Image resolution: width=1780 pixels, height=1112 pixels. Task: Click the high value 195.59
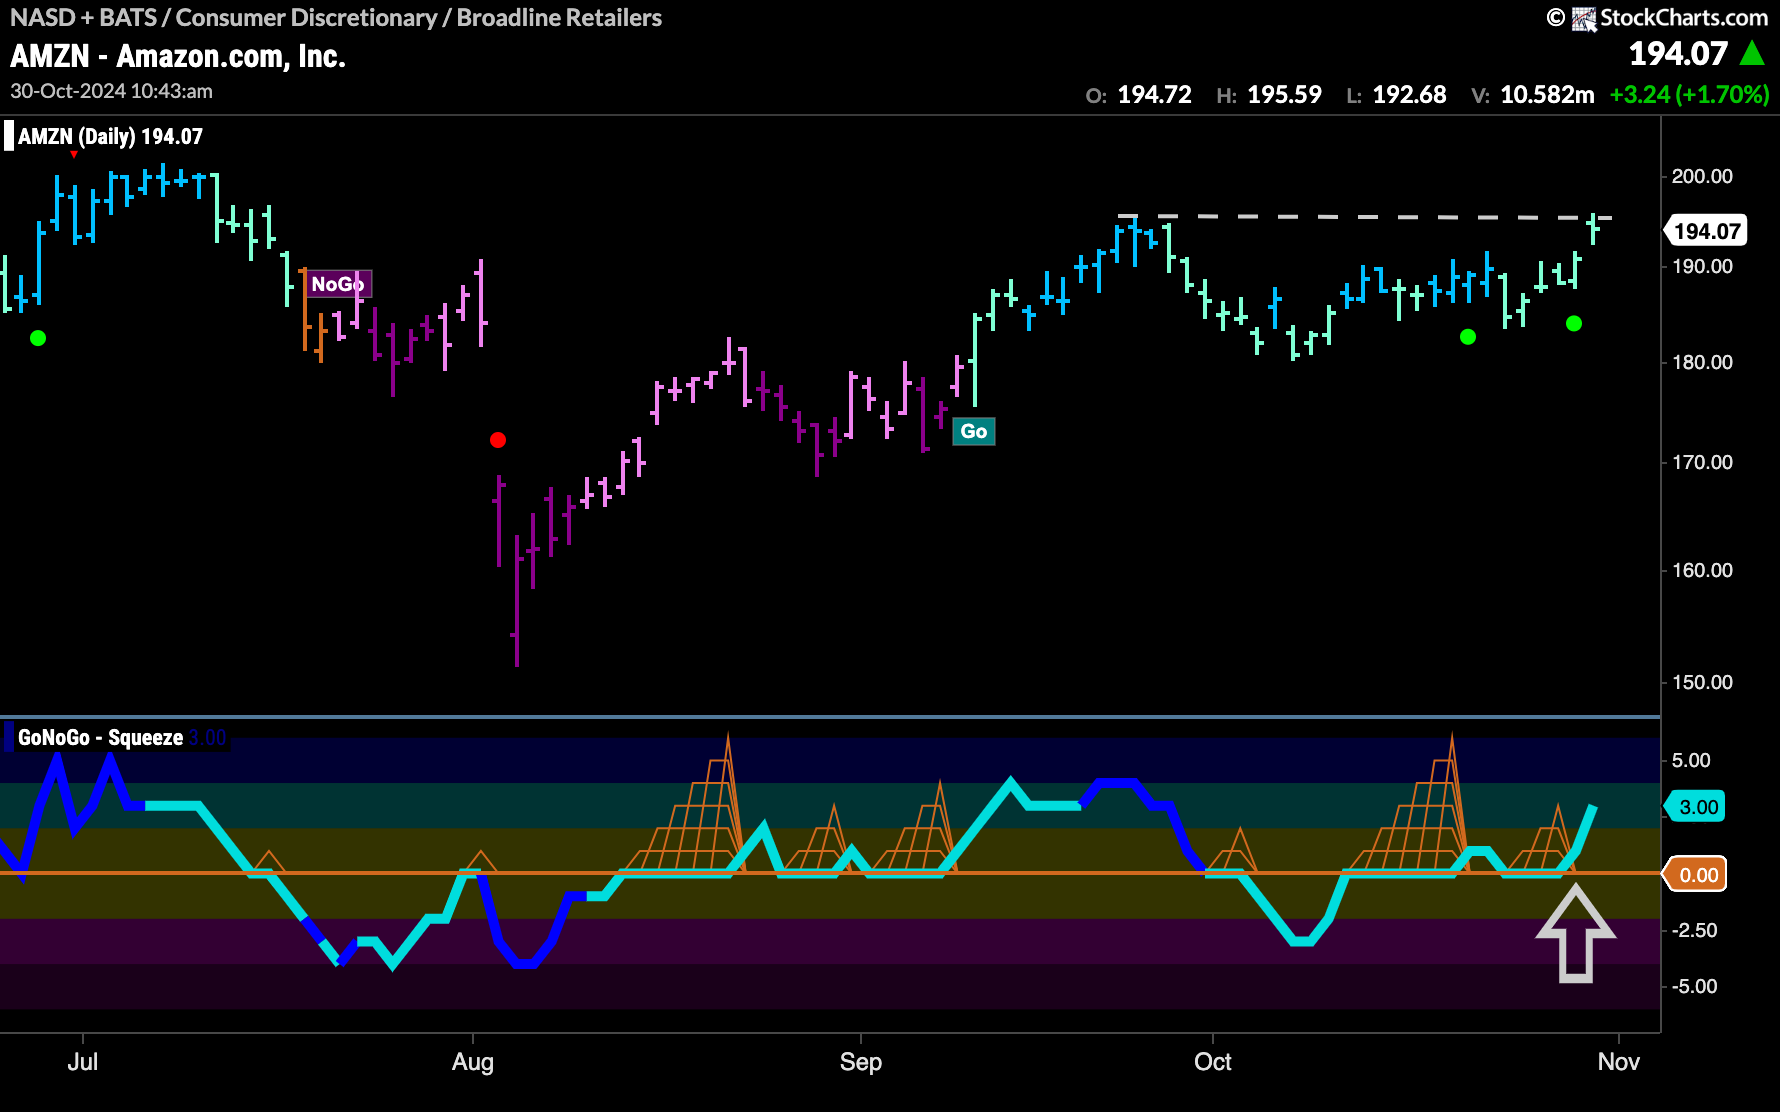[x=1284, y=95]
